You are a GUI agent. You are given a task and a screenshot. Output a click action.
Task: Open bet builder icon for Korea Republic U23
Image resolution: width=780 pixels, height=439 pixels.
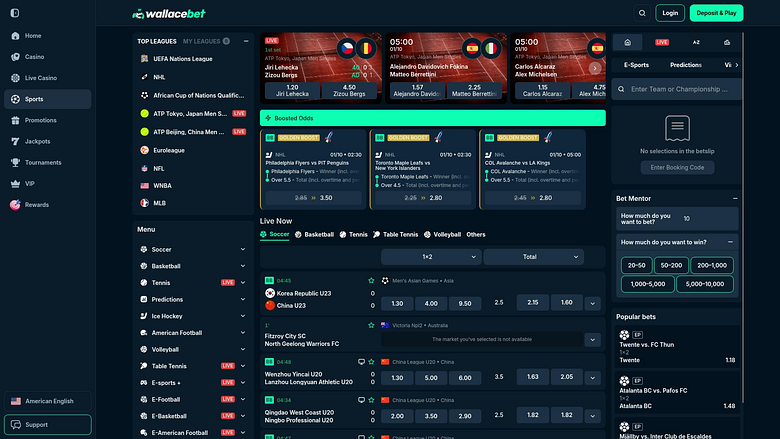tap(269, 280)
